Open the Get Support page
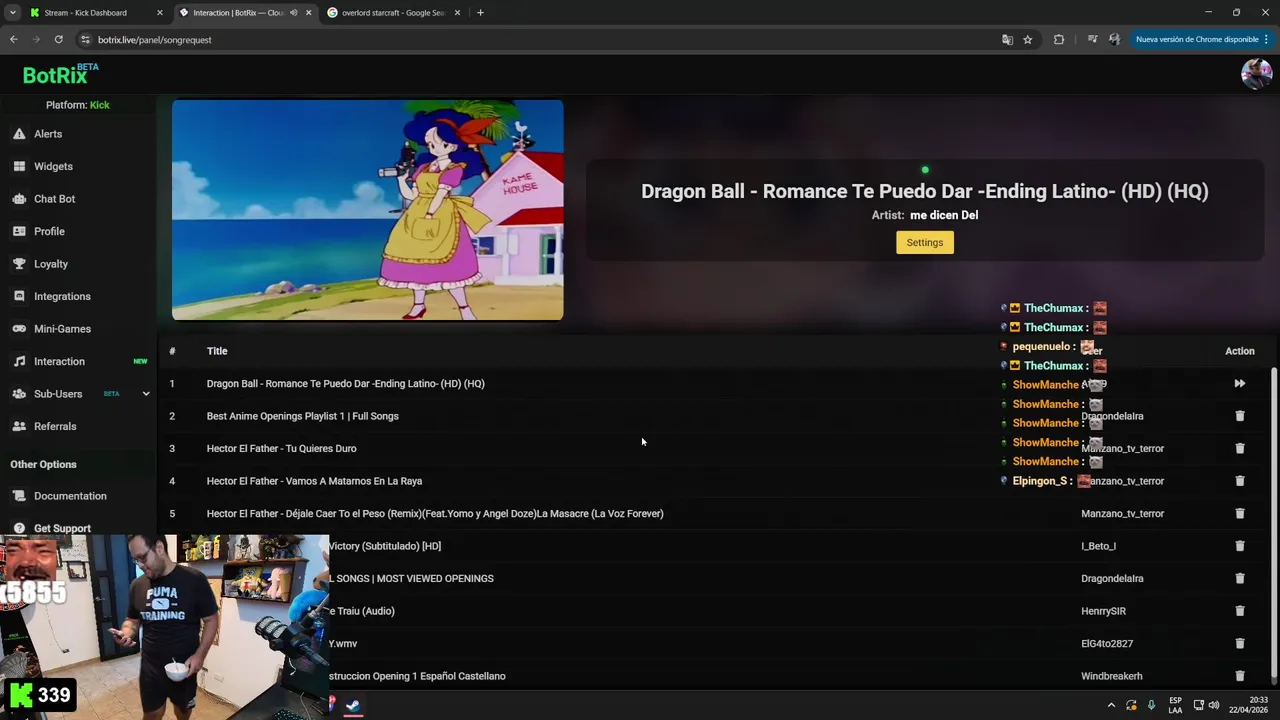 [x=62, y=528]
